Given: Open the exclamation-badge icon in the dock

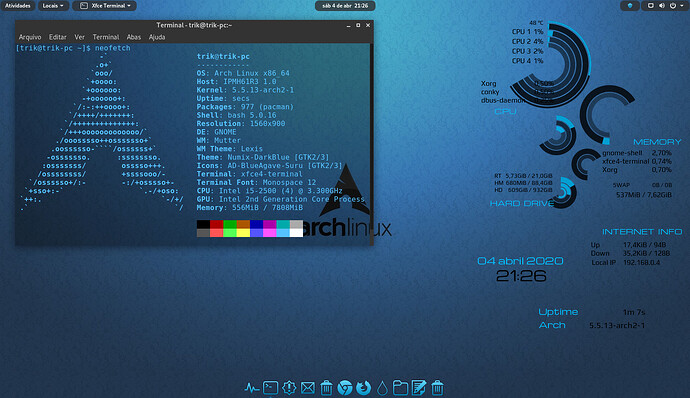Looking at the screenshot, I should (x=289, y=388).
